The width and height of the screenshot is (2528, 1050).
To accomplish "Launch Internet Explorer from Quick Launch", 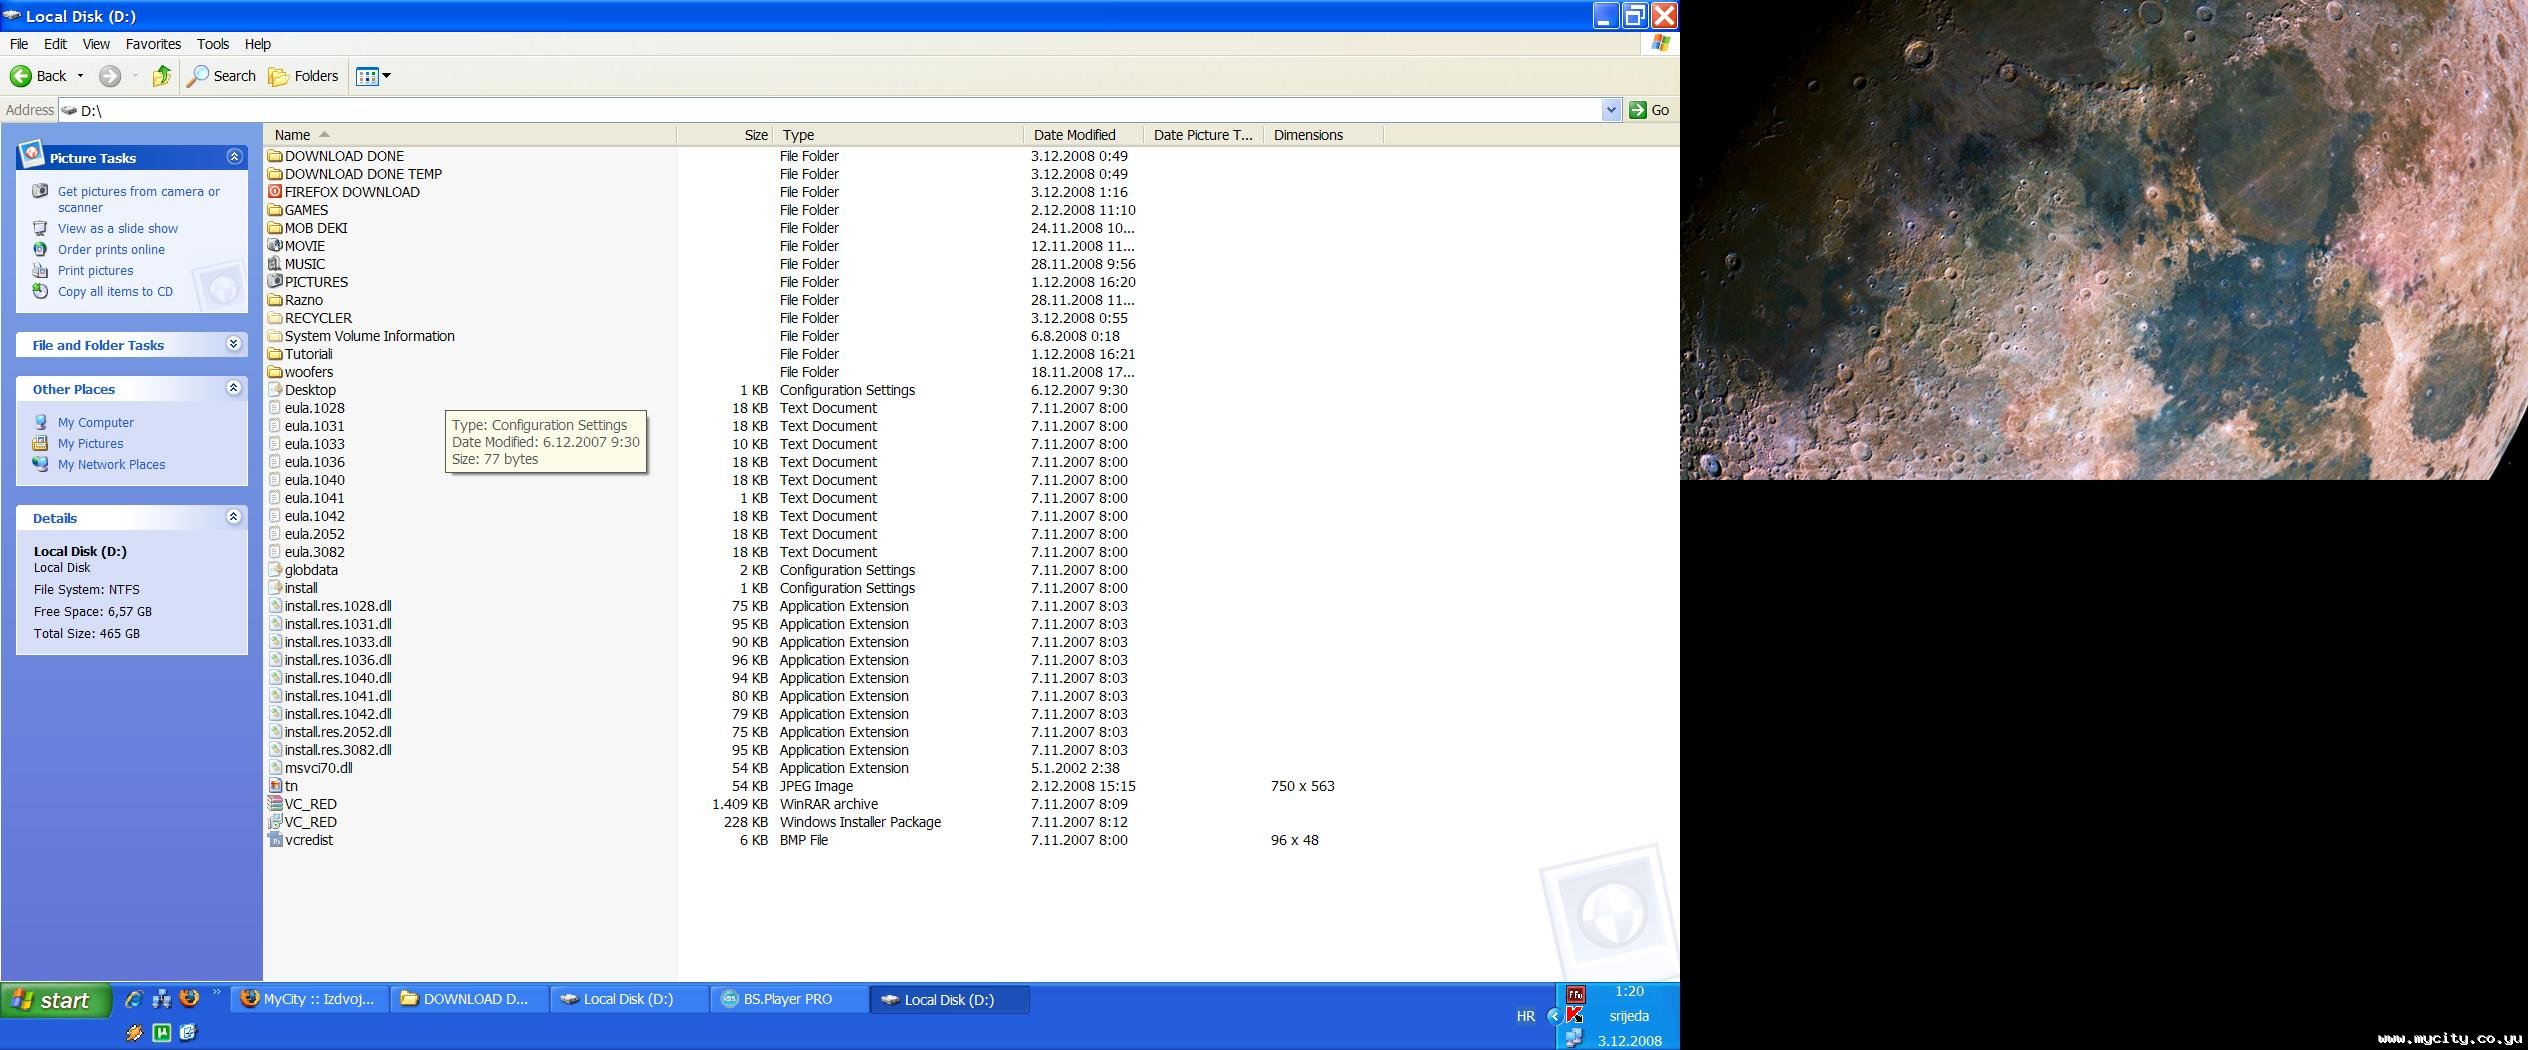I will [133, 999].
